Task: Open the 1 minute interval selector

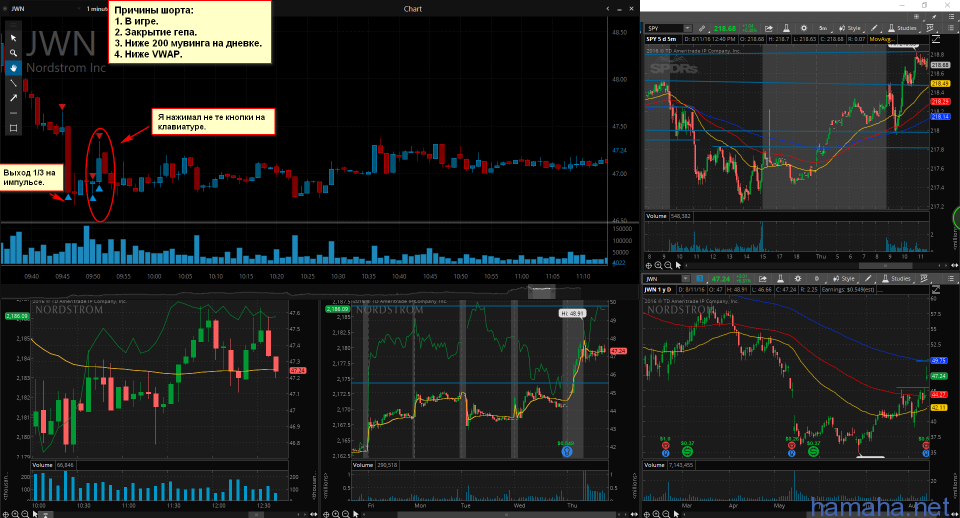Action: coord(96,9)
